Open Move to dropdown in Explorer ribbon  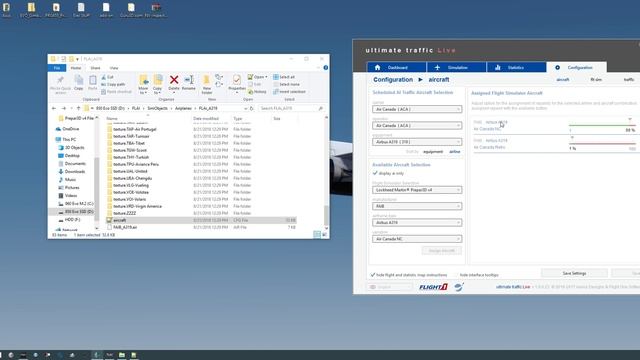[143, 84]
